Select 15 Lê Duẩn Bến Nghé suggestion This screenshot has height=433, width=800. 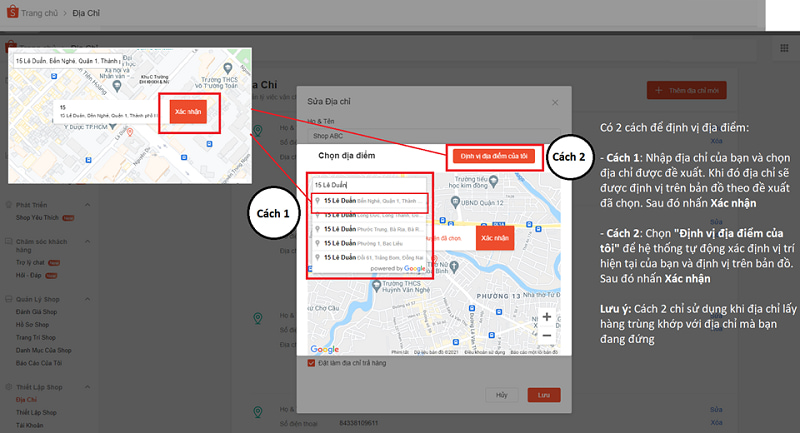click(370, 202)
